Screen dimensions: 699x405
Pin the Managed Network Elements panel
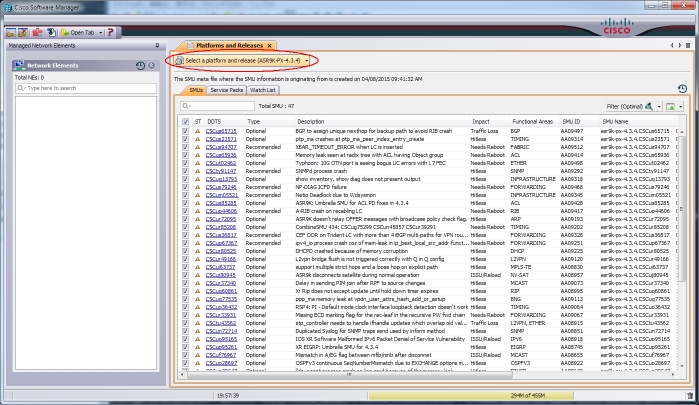coord(157,45)
